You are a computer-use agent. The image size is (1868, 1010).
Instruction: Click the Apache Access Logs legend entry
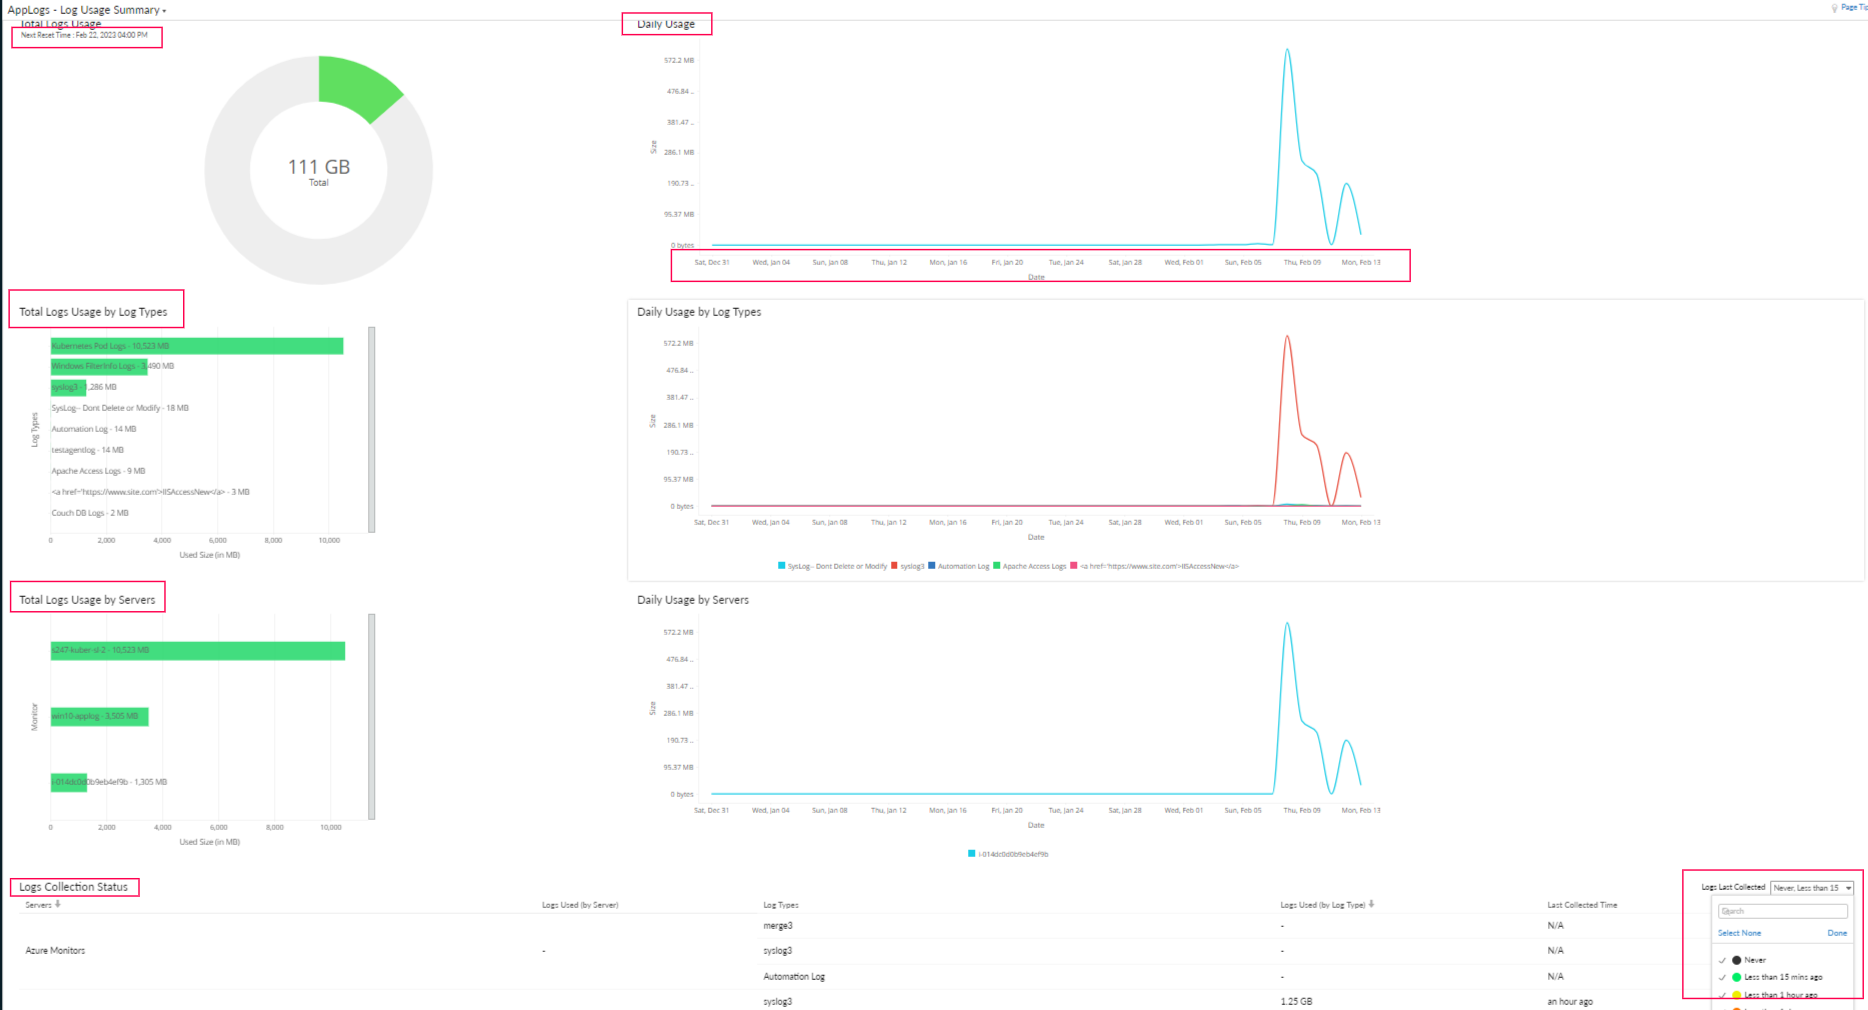[x=1033, y=566]
